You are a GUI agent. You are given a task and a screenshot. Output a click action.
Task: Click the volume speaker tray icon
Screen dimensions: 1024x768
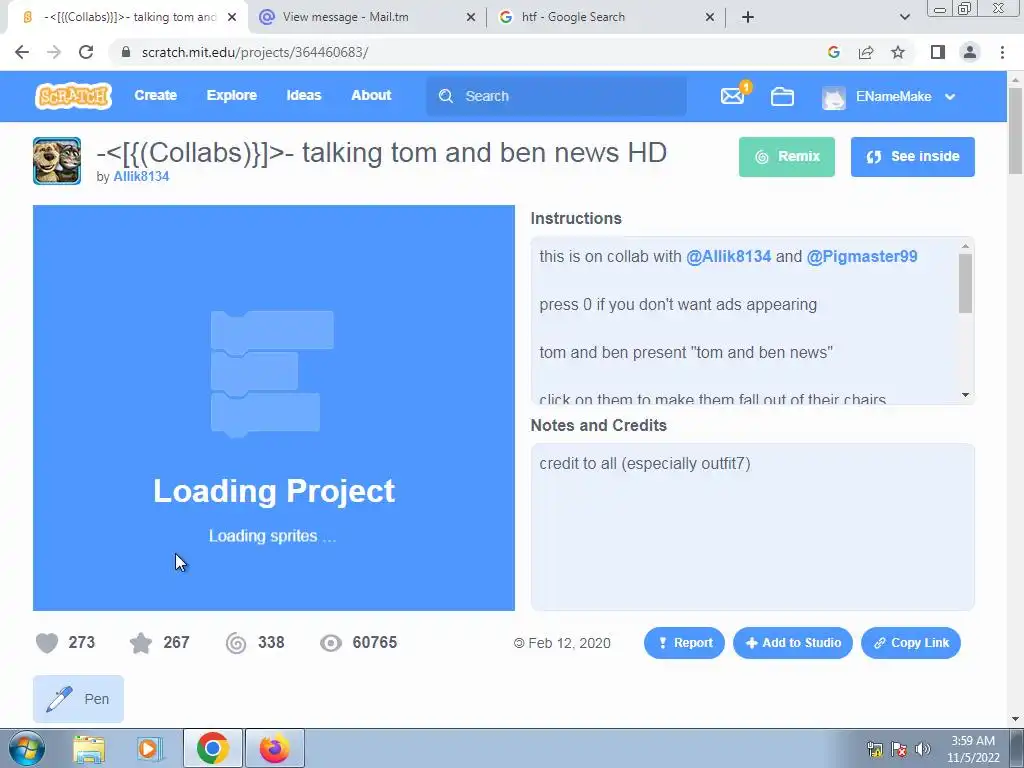[922, 749]
